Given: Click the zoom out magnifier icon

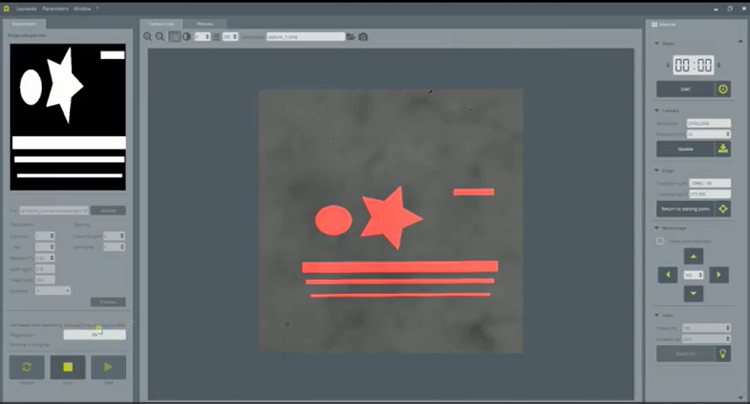Looking at the screenshot, I should [x=160, y=37].
